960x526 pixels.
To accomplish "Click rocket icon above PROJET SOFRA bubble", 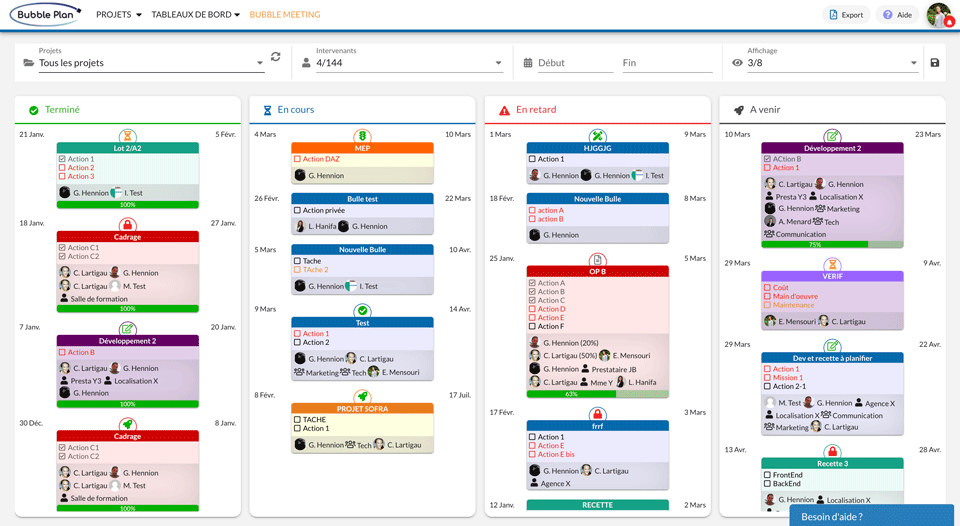I will (362, 396).
